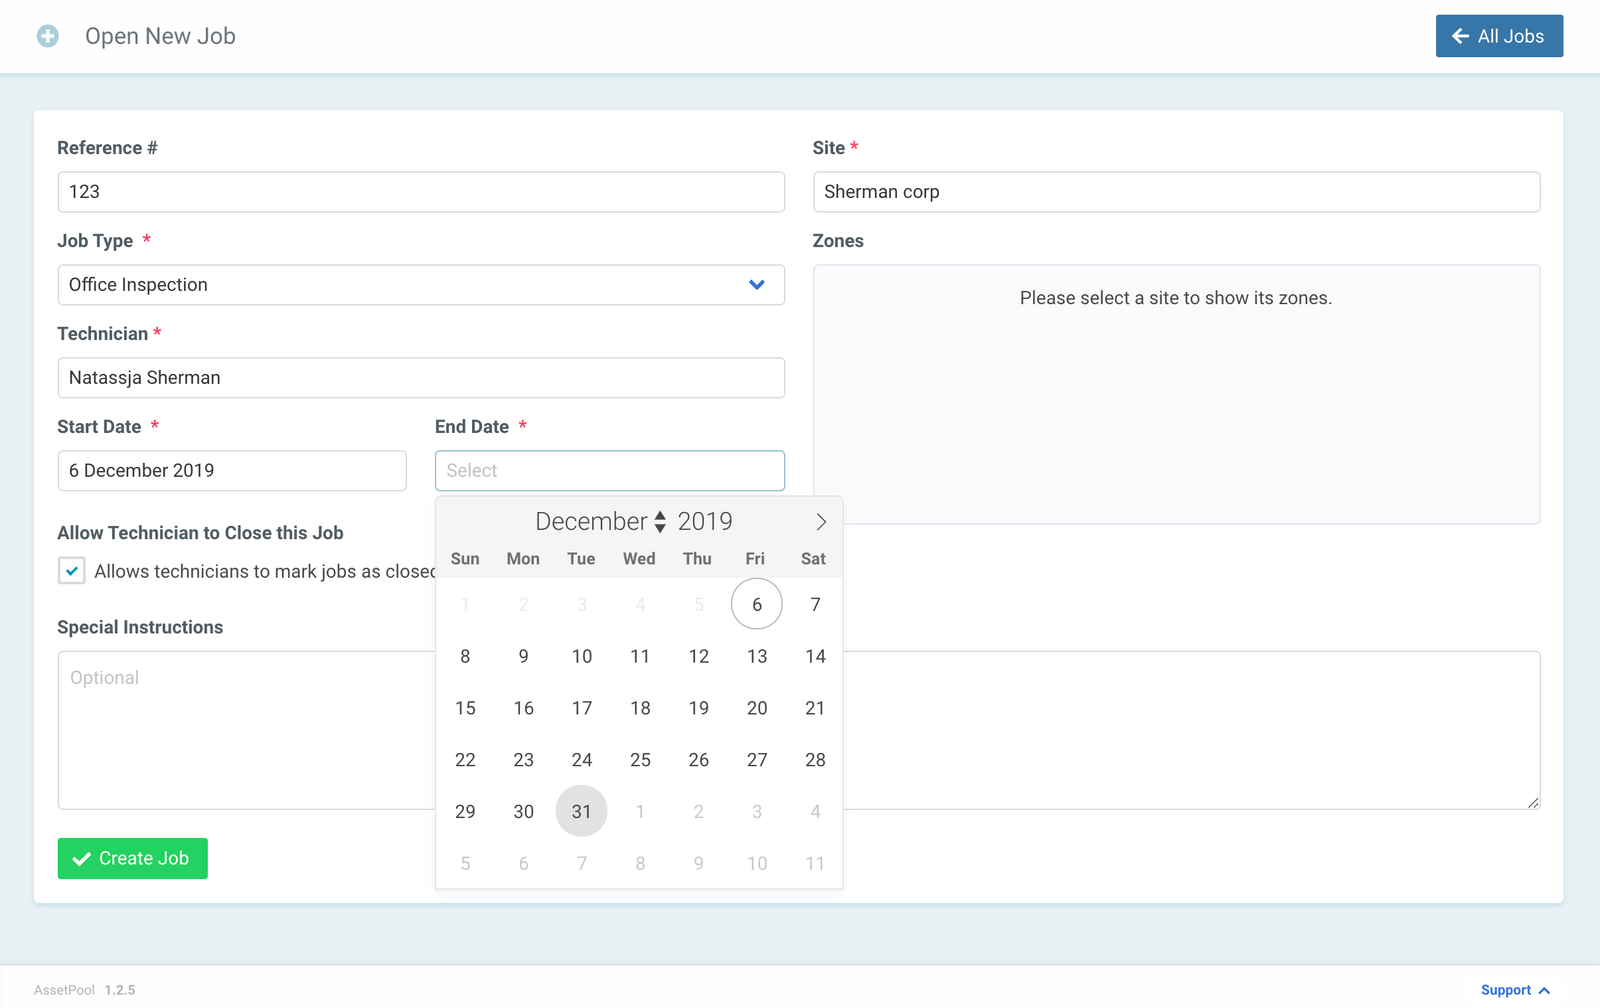Image resolution: width=1600 pixels, height=1008 pixels.
Task: Select December 24 in calendar
Action: [582, 760]
